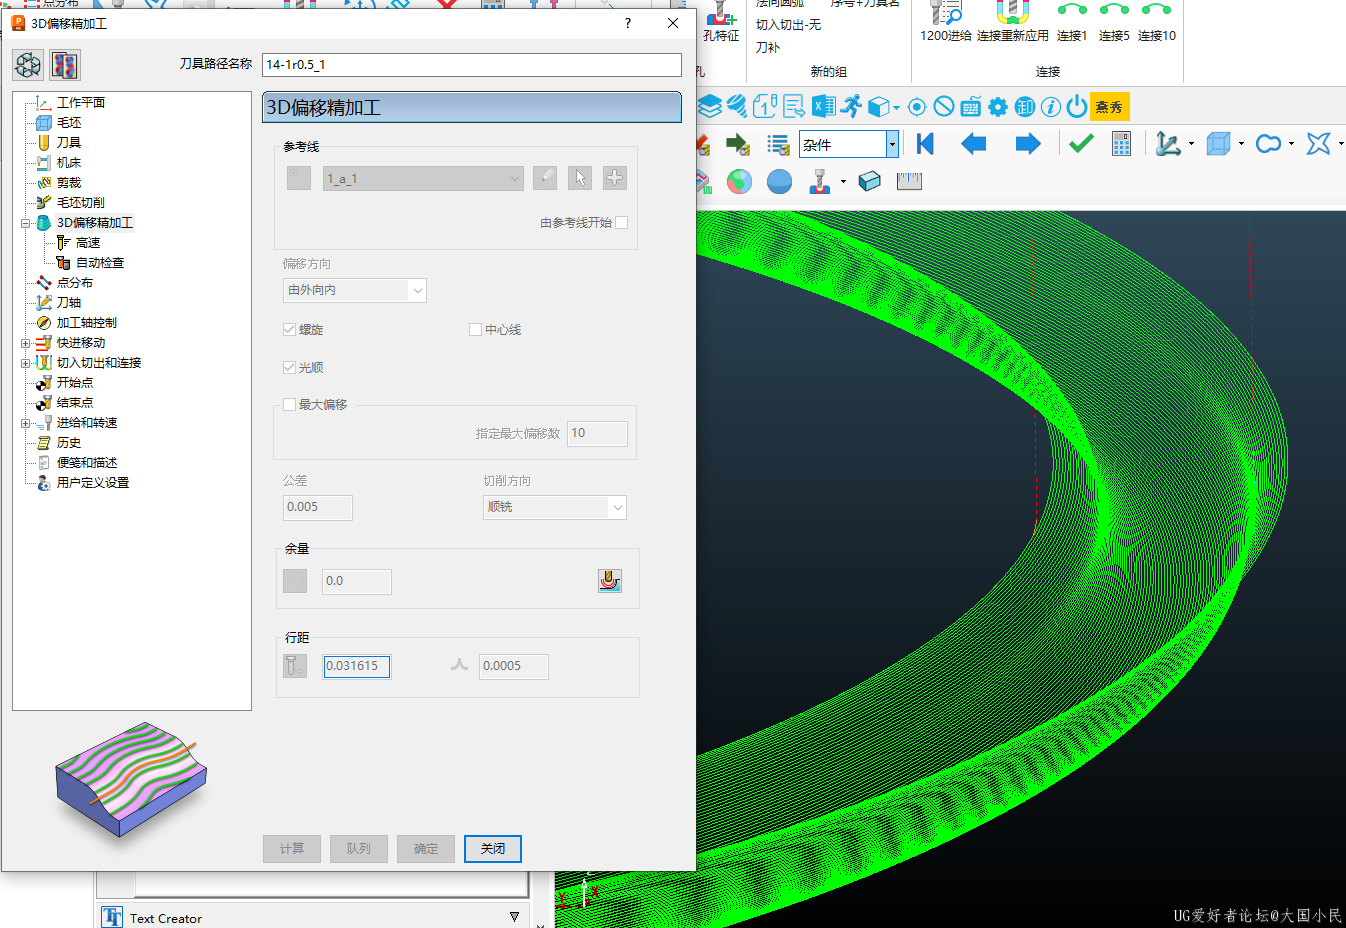
Task: Click the component thickness icon beside 余量
Action: [610, 581]
